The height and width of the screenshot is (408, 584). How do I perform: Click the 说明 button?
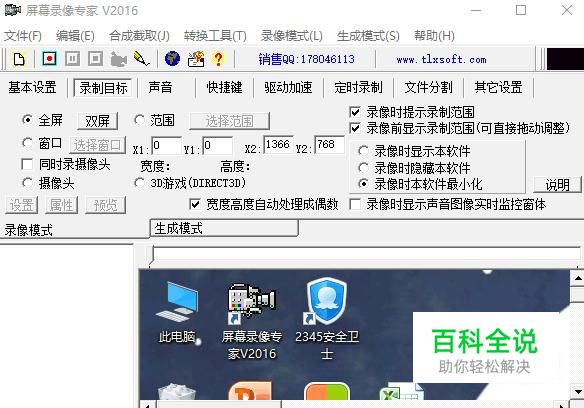[x=557, y=184]
